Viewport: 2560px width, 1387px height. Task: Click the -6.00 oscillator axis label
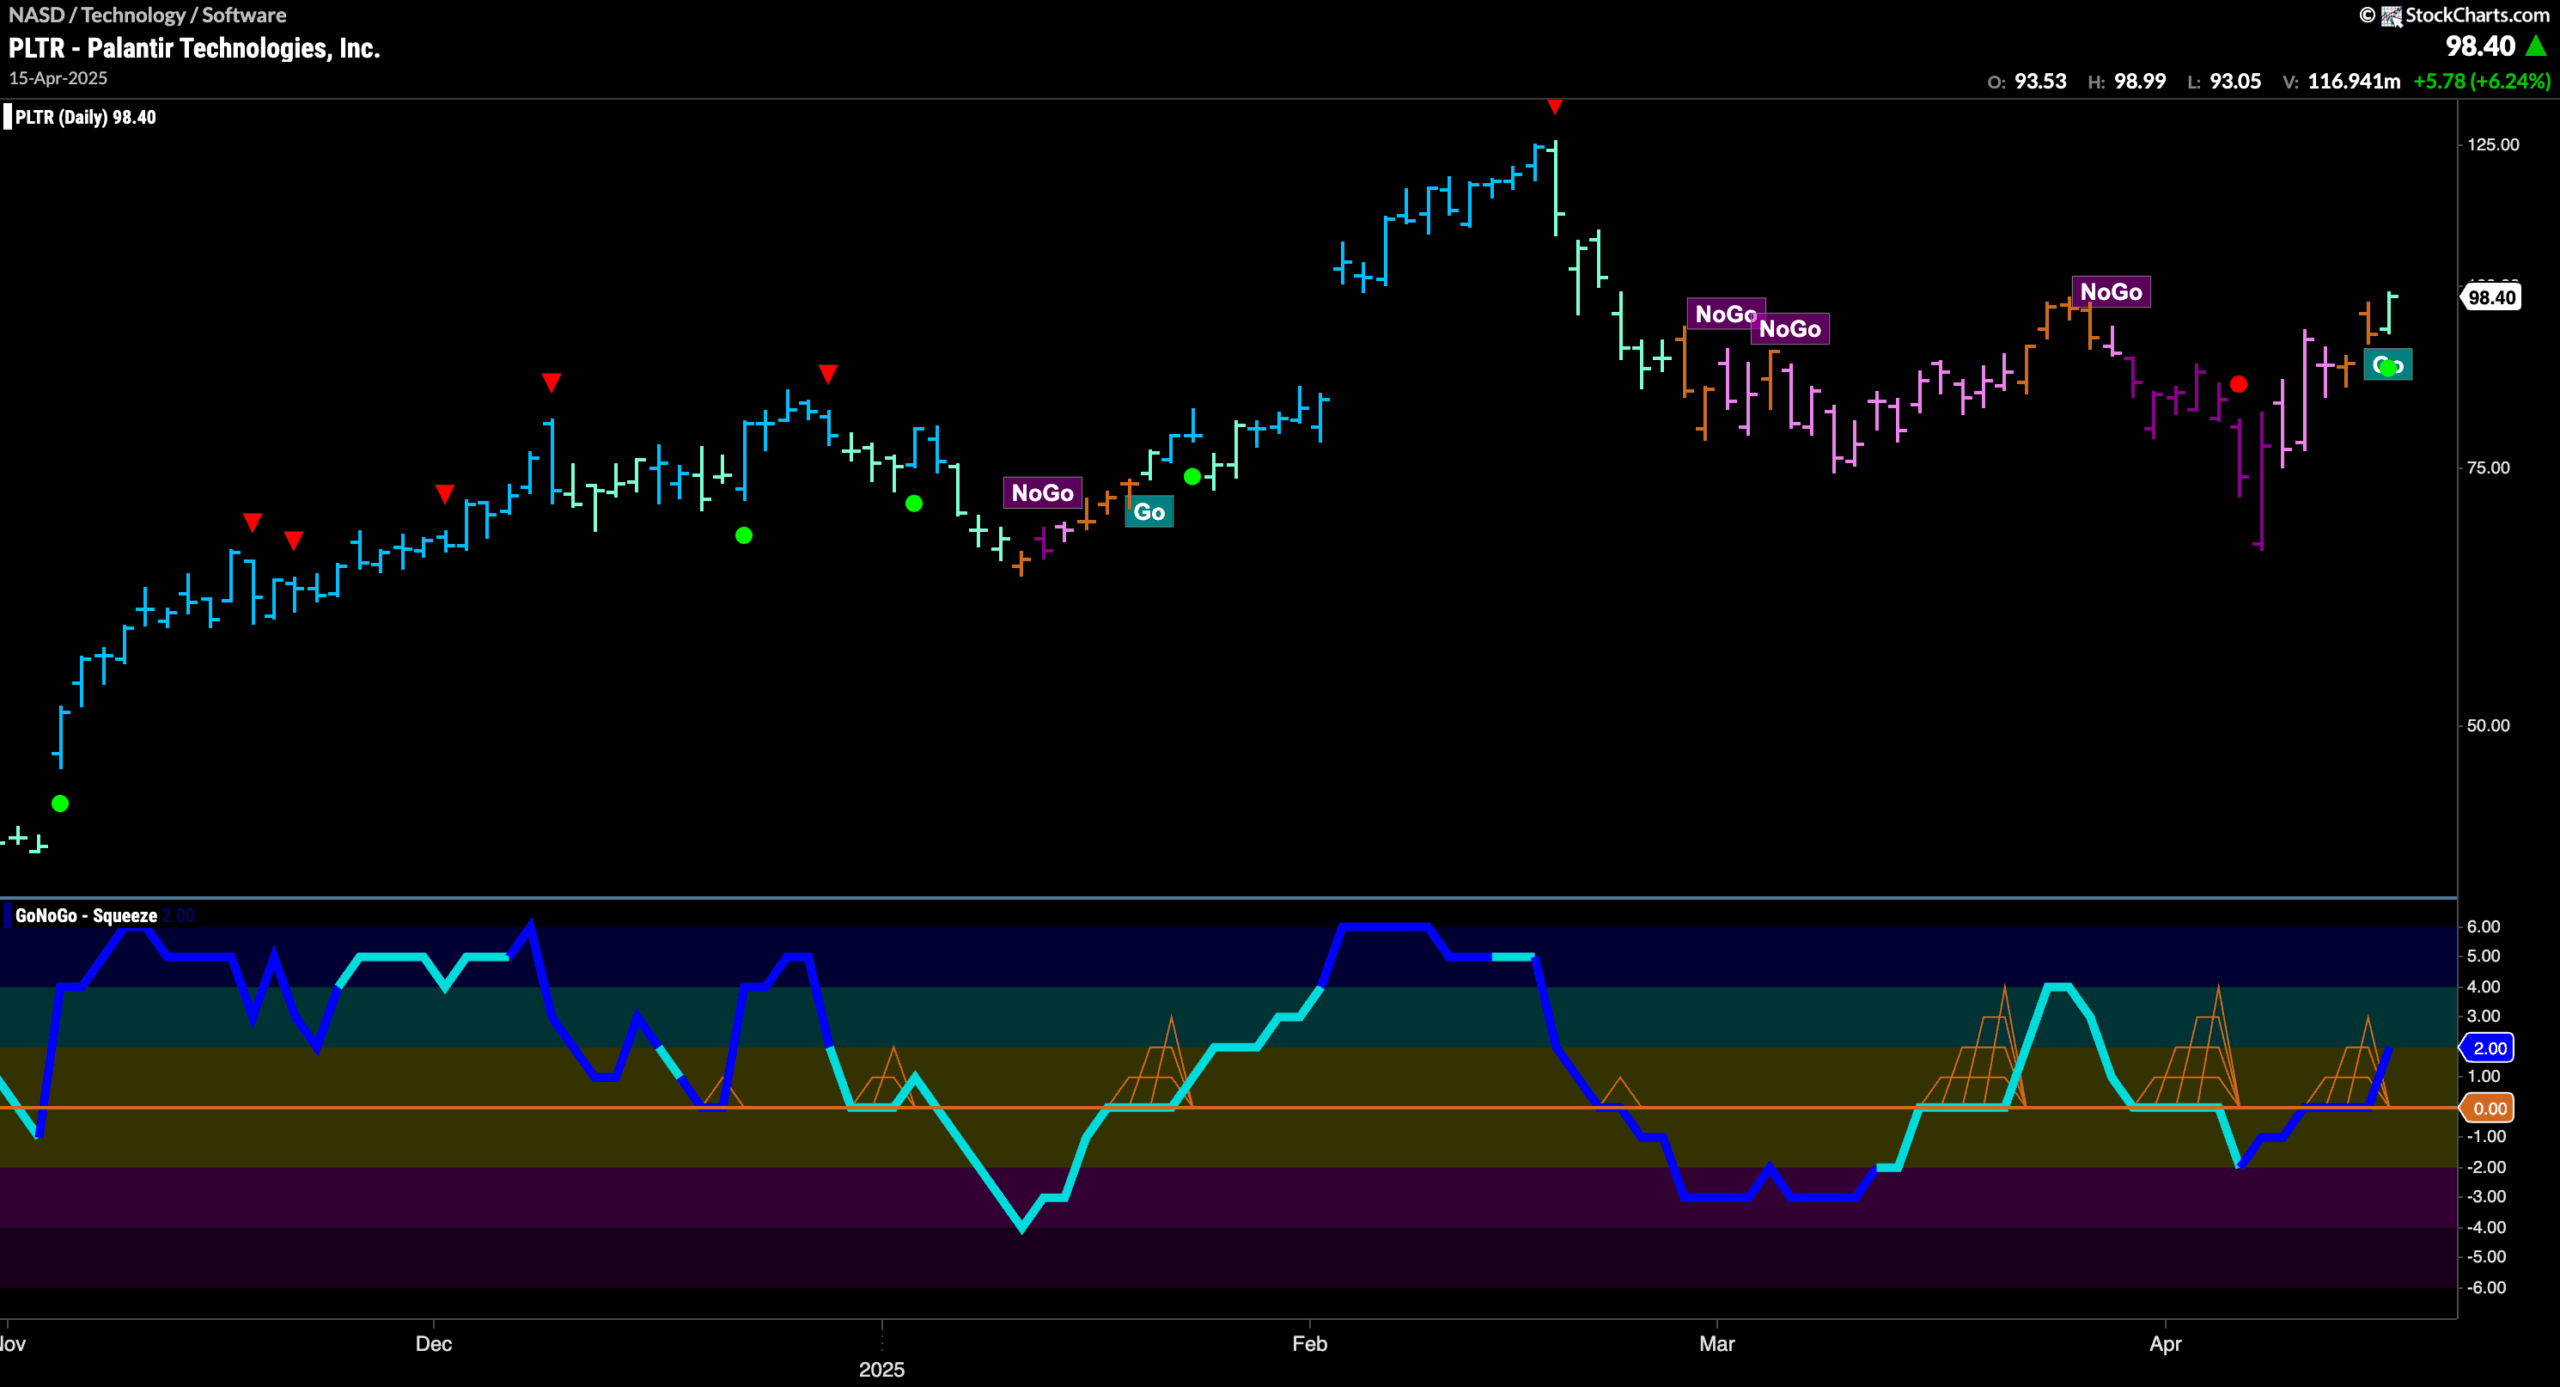click(2486, 1287)
